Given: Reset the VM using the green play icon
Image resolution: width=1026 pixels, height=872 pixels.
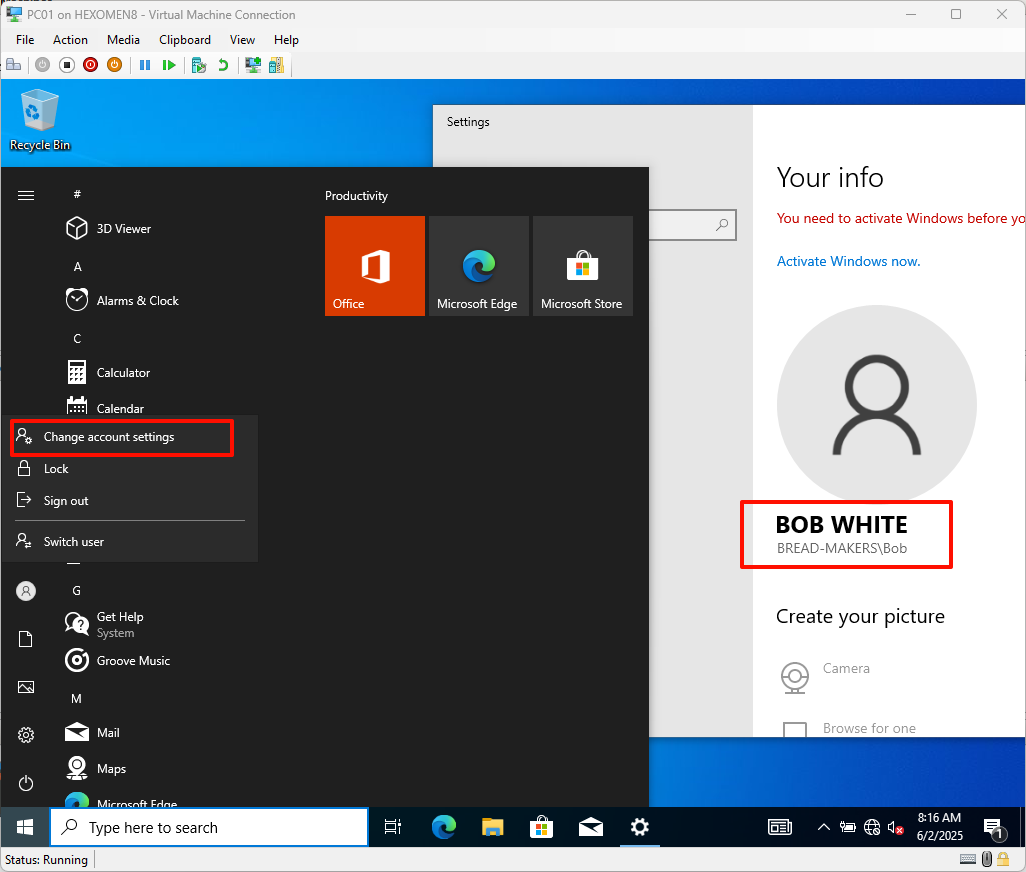Looking at the screenshot, I should tap(169, 65).
